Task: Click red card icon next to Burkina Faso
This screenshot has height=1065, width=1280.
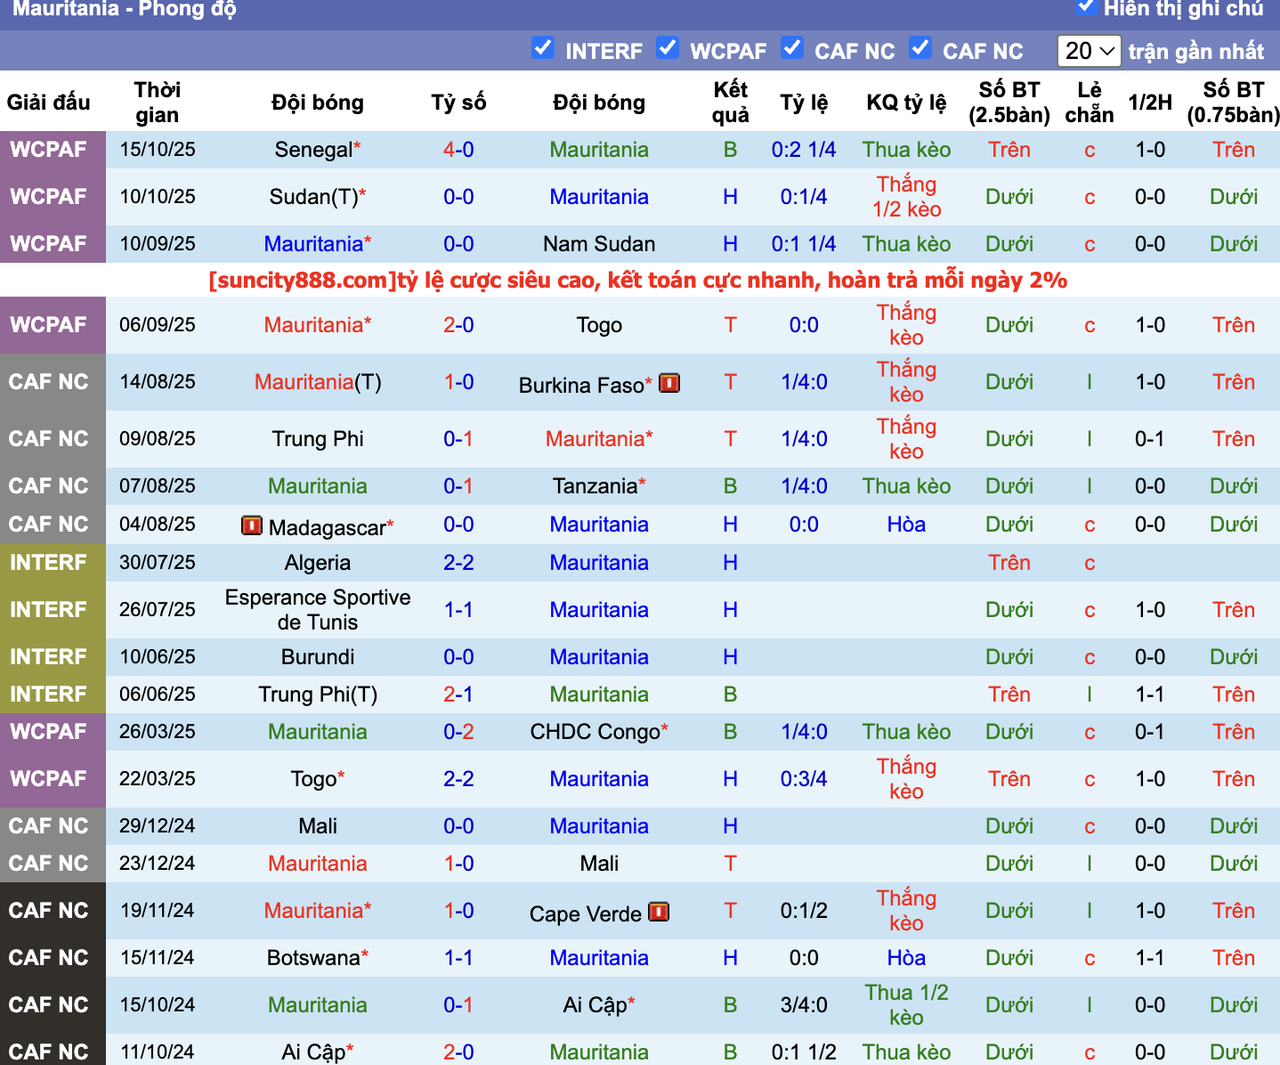Action: click(x=669, y=383)
